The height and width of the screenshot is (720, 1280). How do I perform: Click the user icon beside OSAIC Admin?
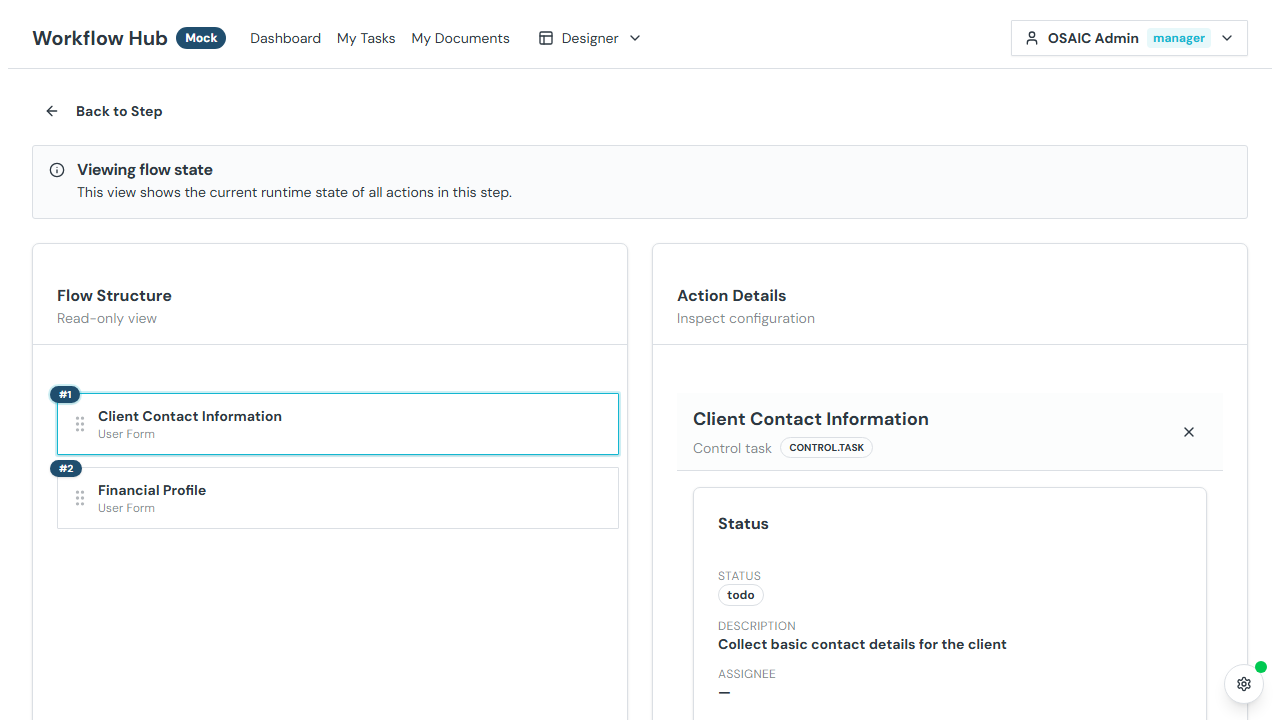pos(1031,37)
